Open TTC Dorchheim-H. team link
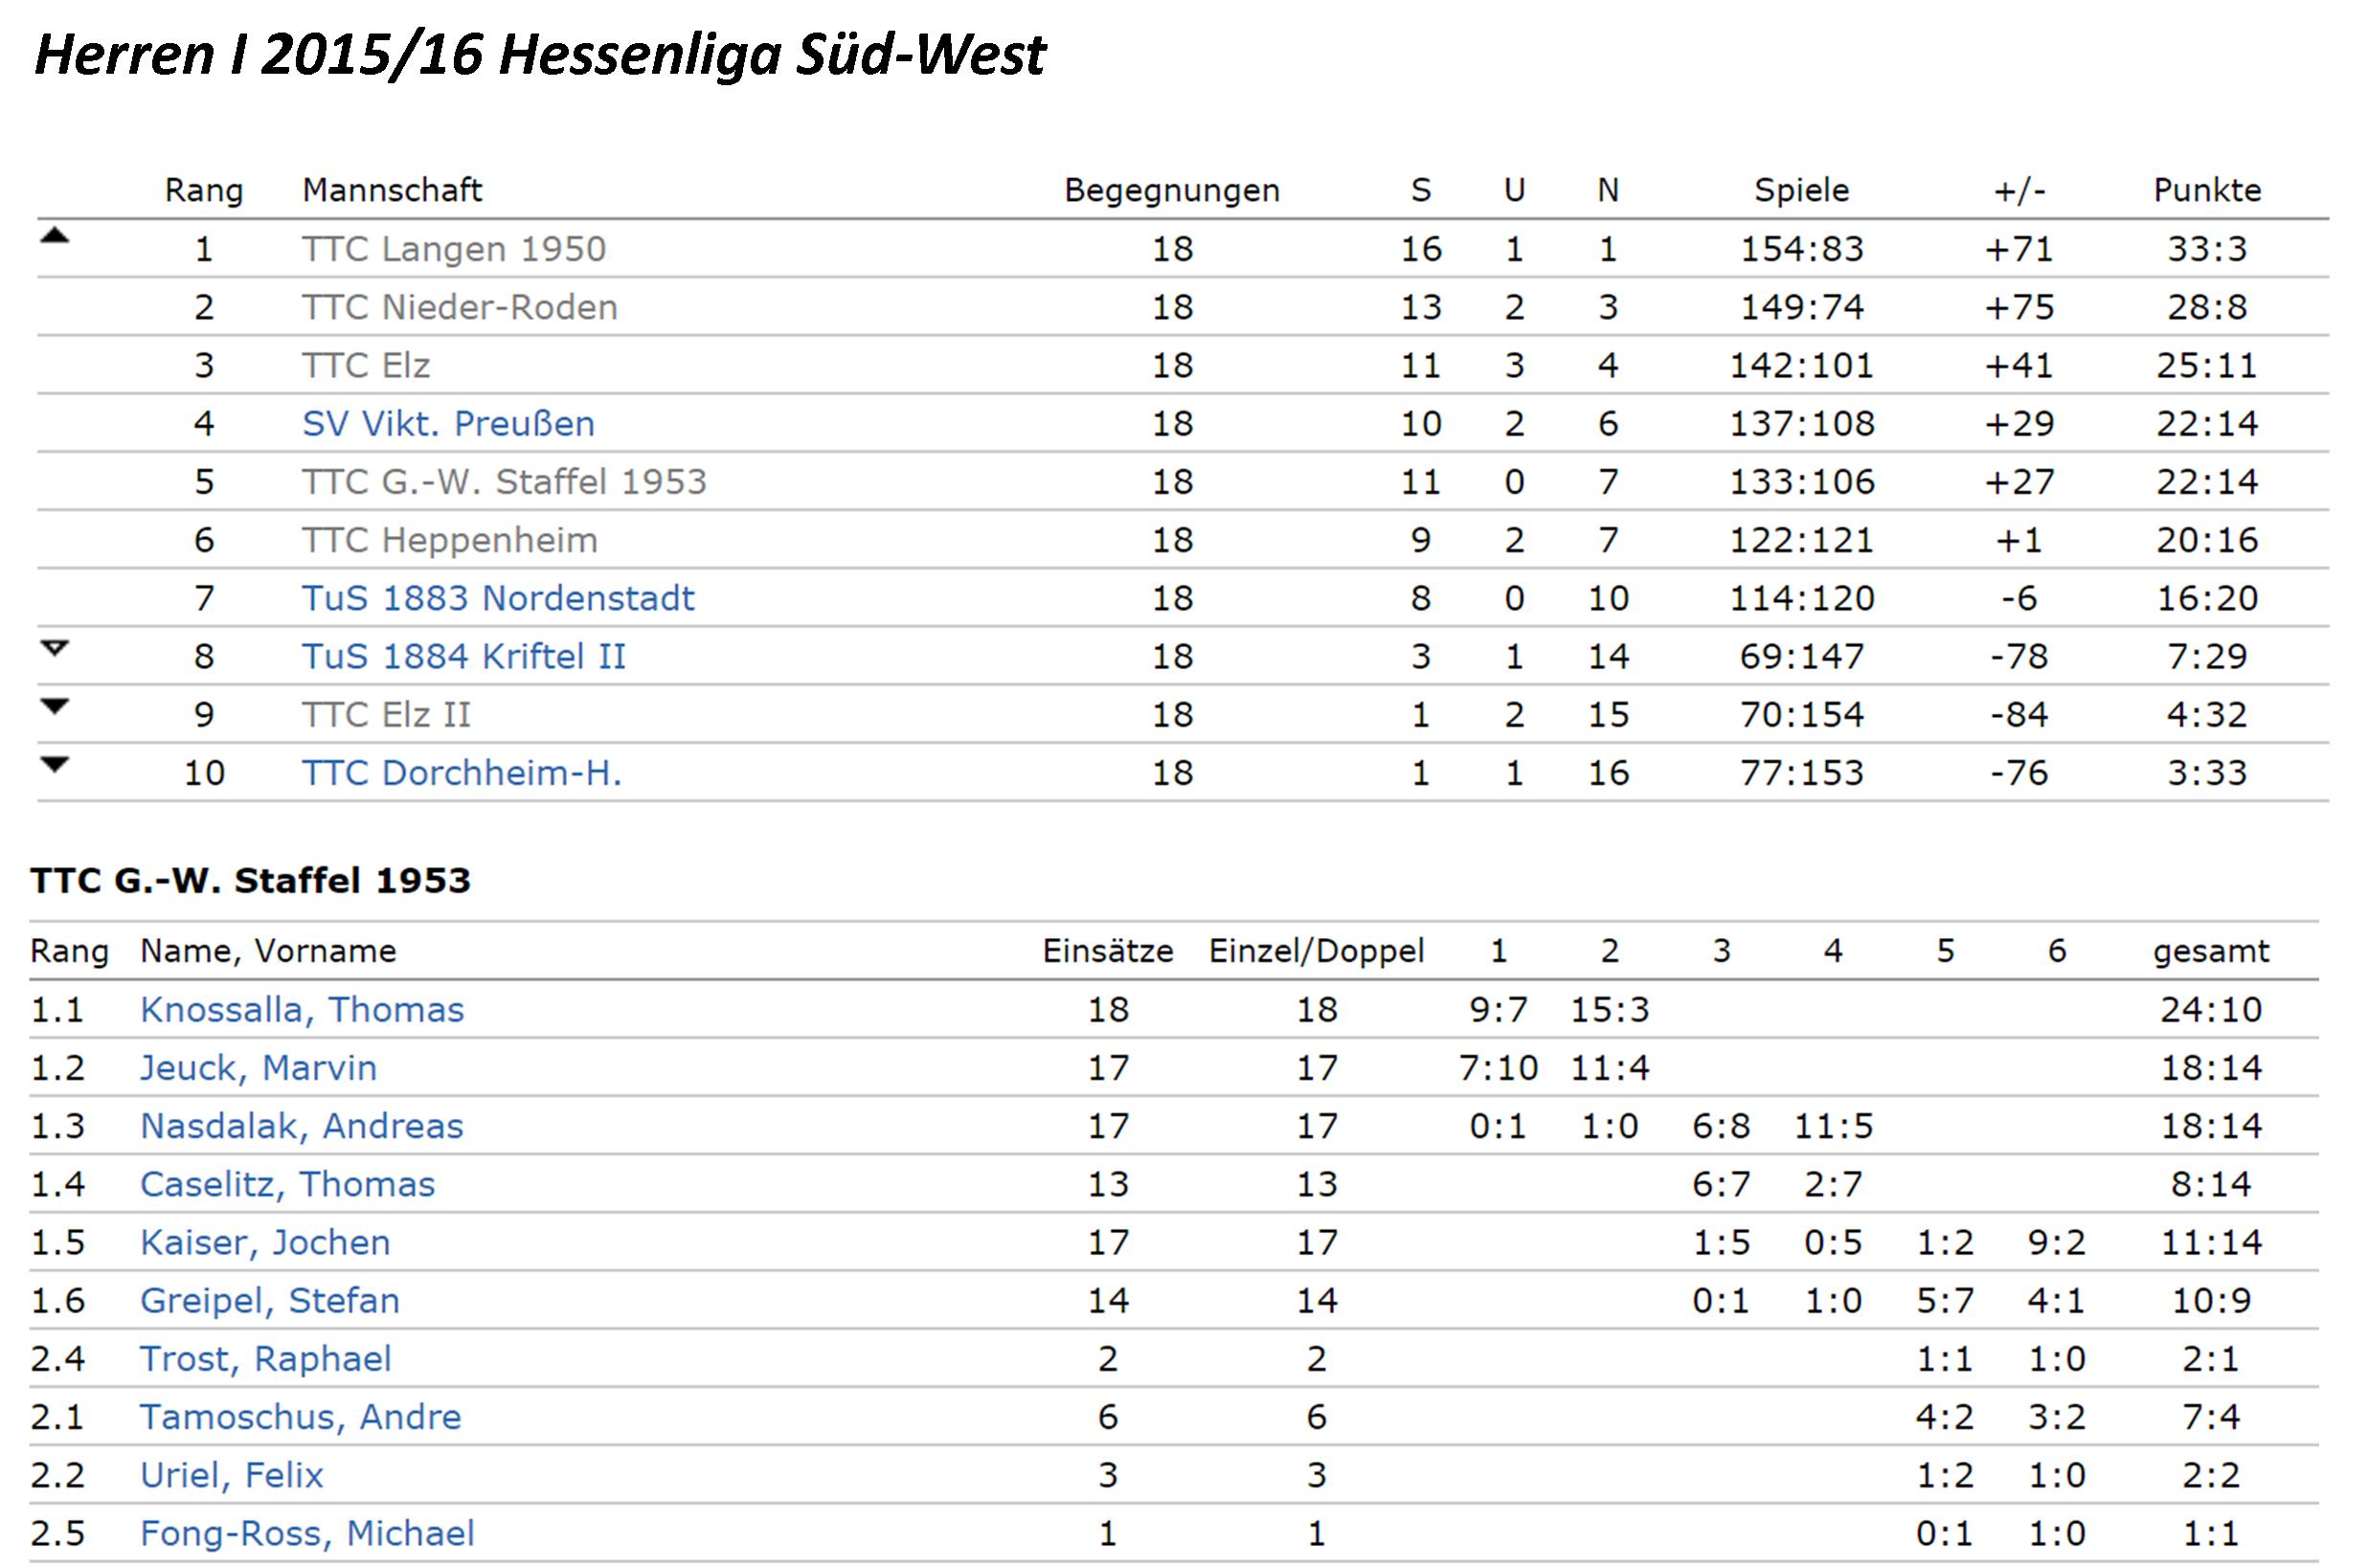 (x=461, y=773)
